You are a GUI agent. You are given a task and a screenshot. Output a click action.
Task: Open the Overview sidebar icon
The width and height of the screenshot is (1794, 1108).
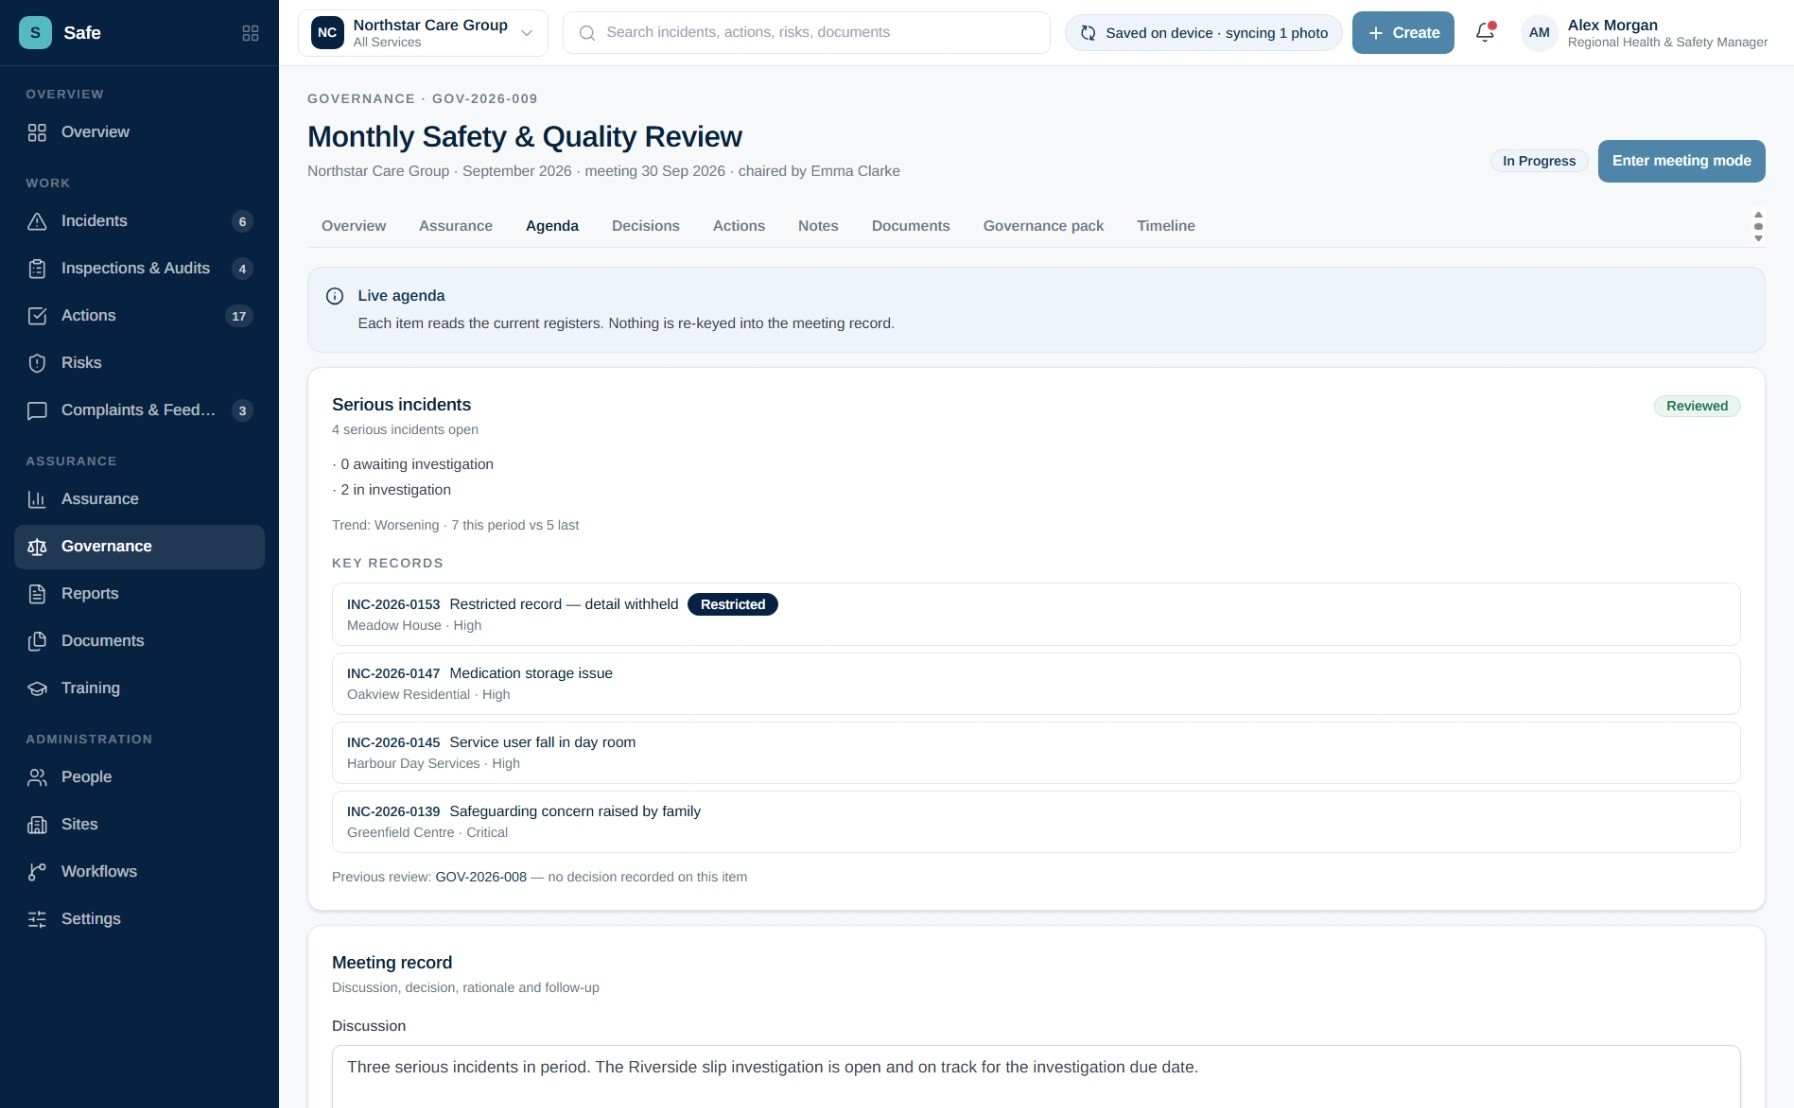click(37, 133)
